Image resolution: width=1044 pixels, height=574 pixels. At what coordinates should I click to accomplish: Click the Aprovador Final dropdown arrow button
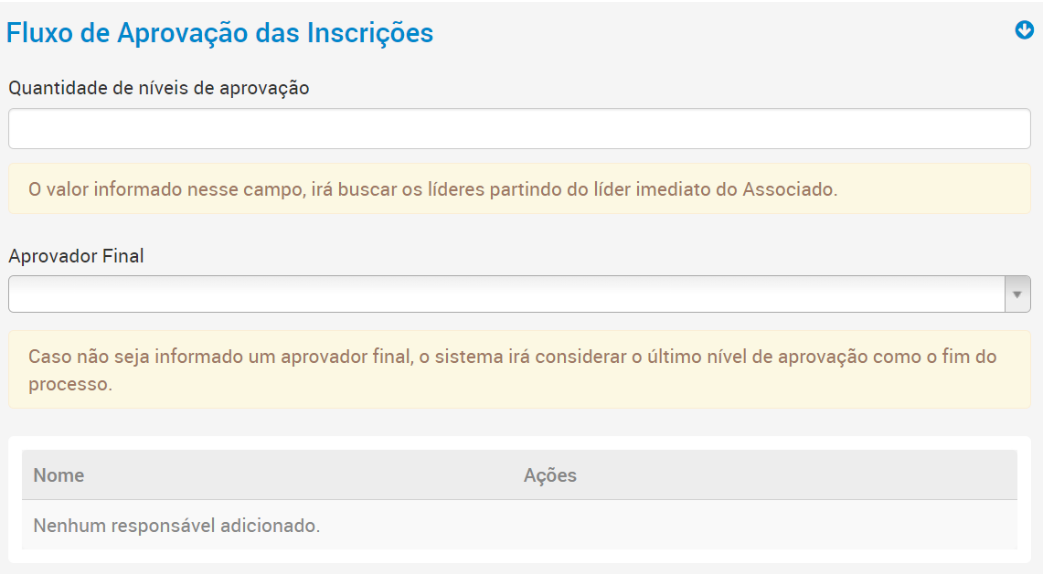point(1017,294)
